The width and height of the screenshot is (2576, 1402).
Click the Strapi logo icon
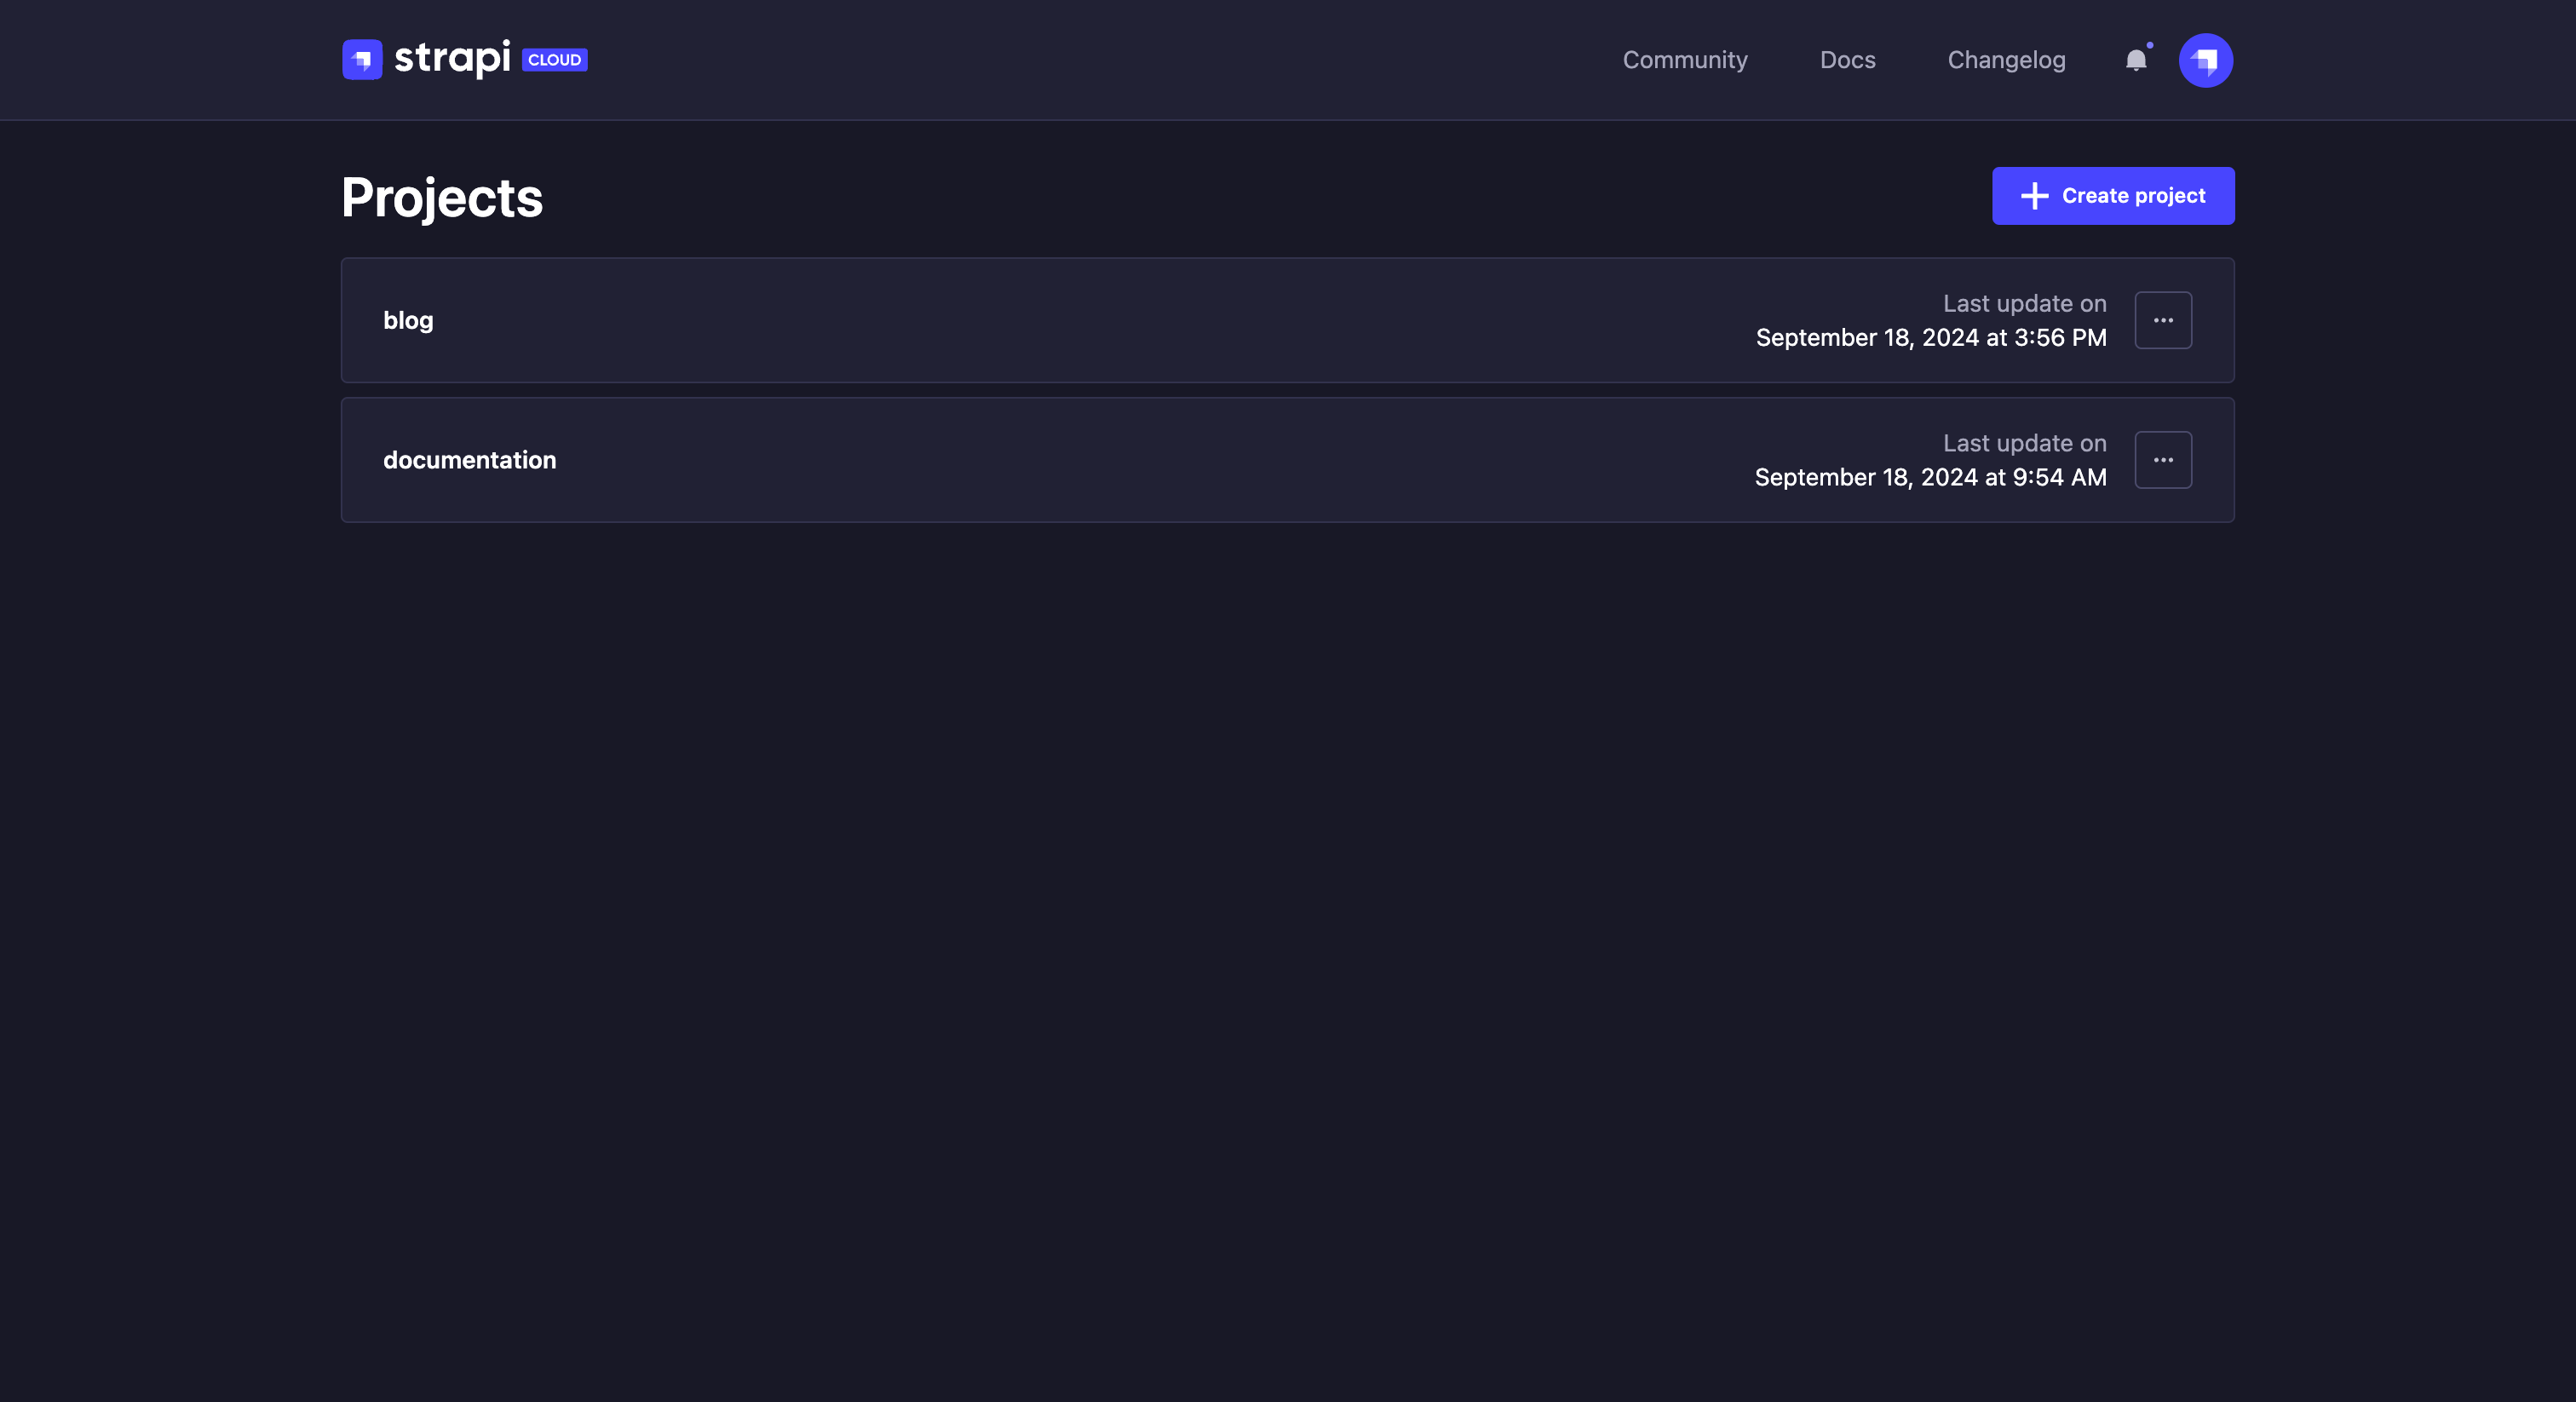point(362,59)
